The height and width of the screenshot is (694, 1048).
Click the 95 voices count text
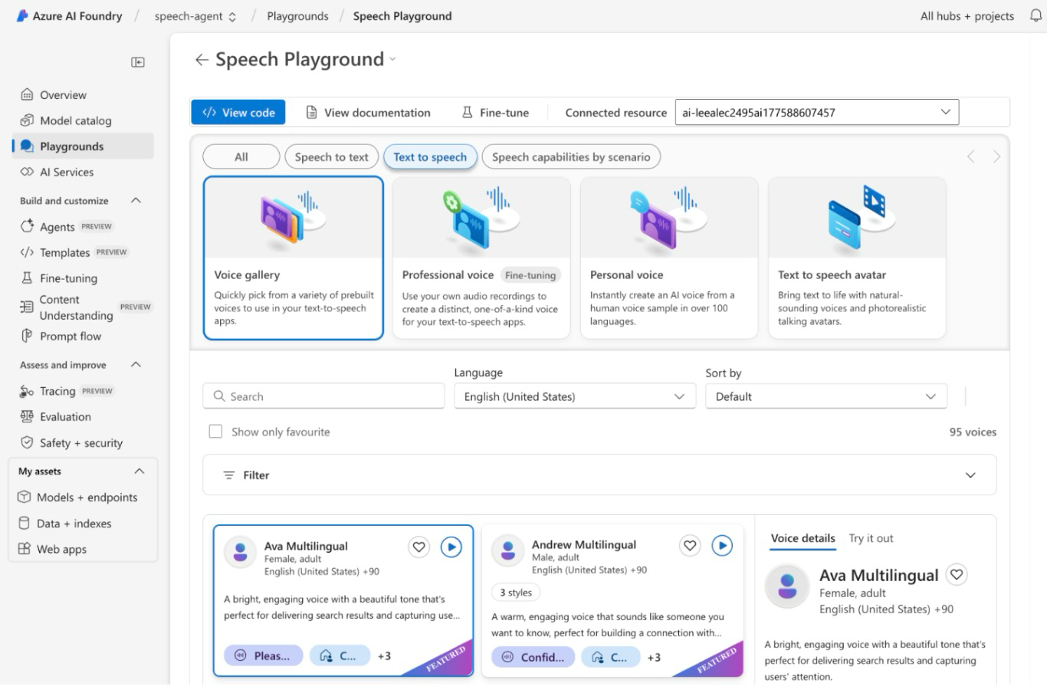pos(972,432)
